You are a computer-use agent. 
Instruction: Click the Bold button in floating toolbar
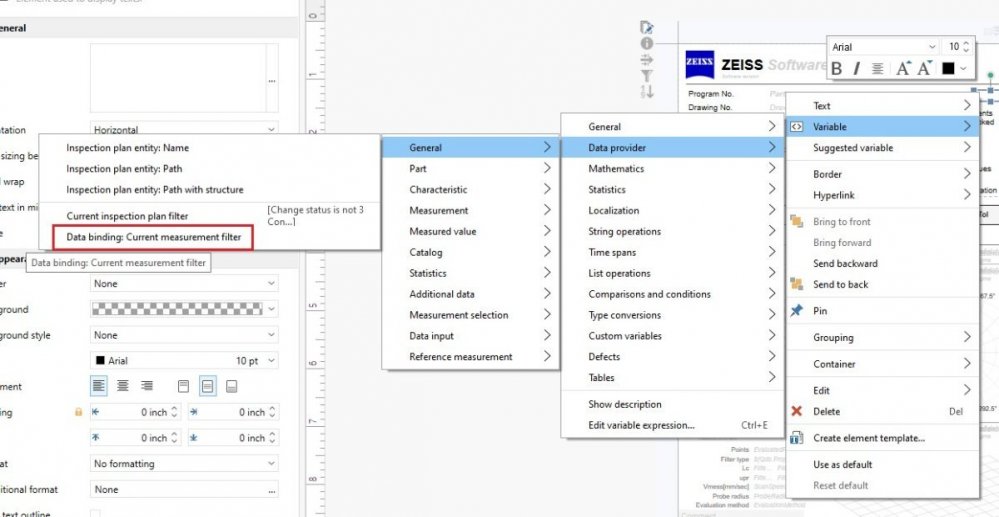click(837, 69)
